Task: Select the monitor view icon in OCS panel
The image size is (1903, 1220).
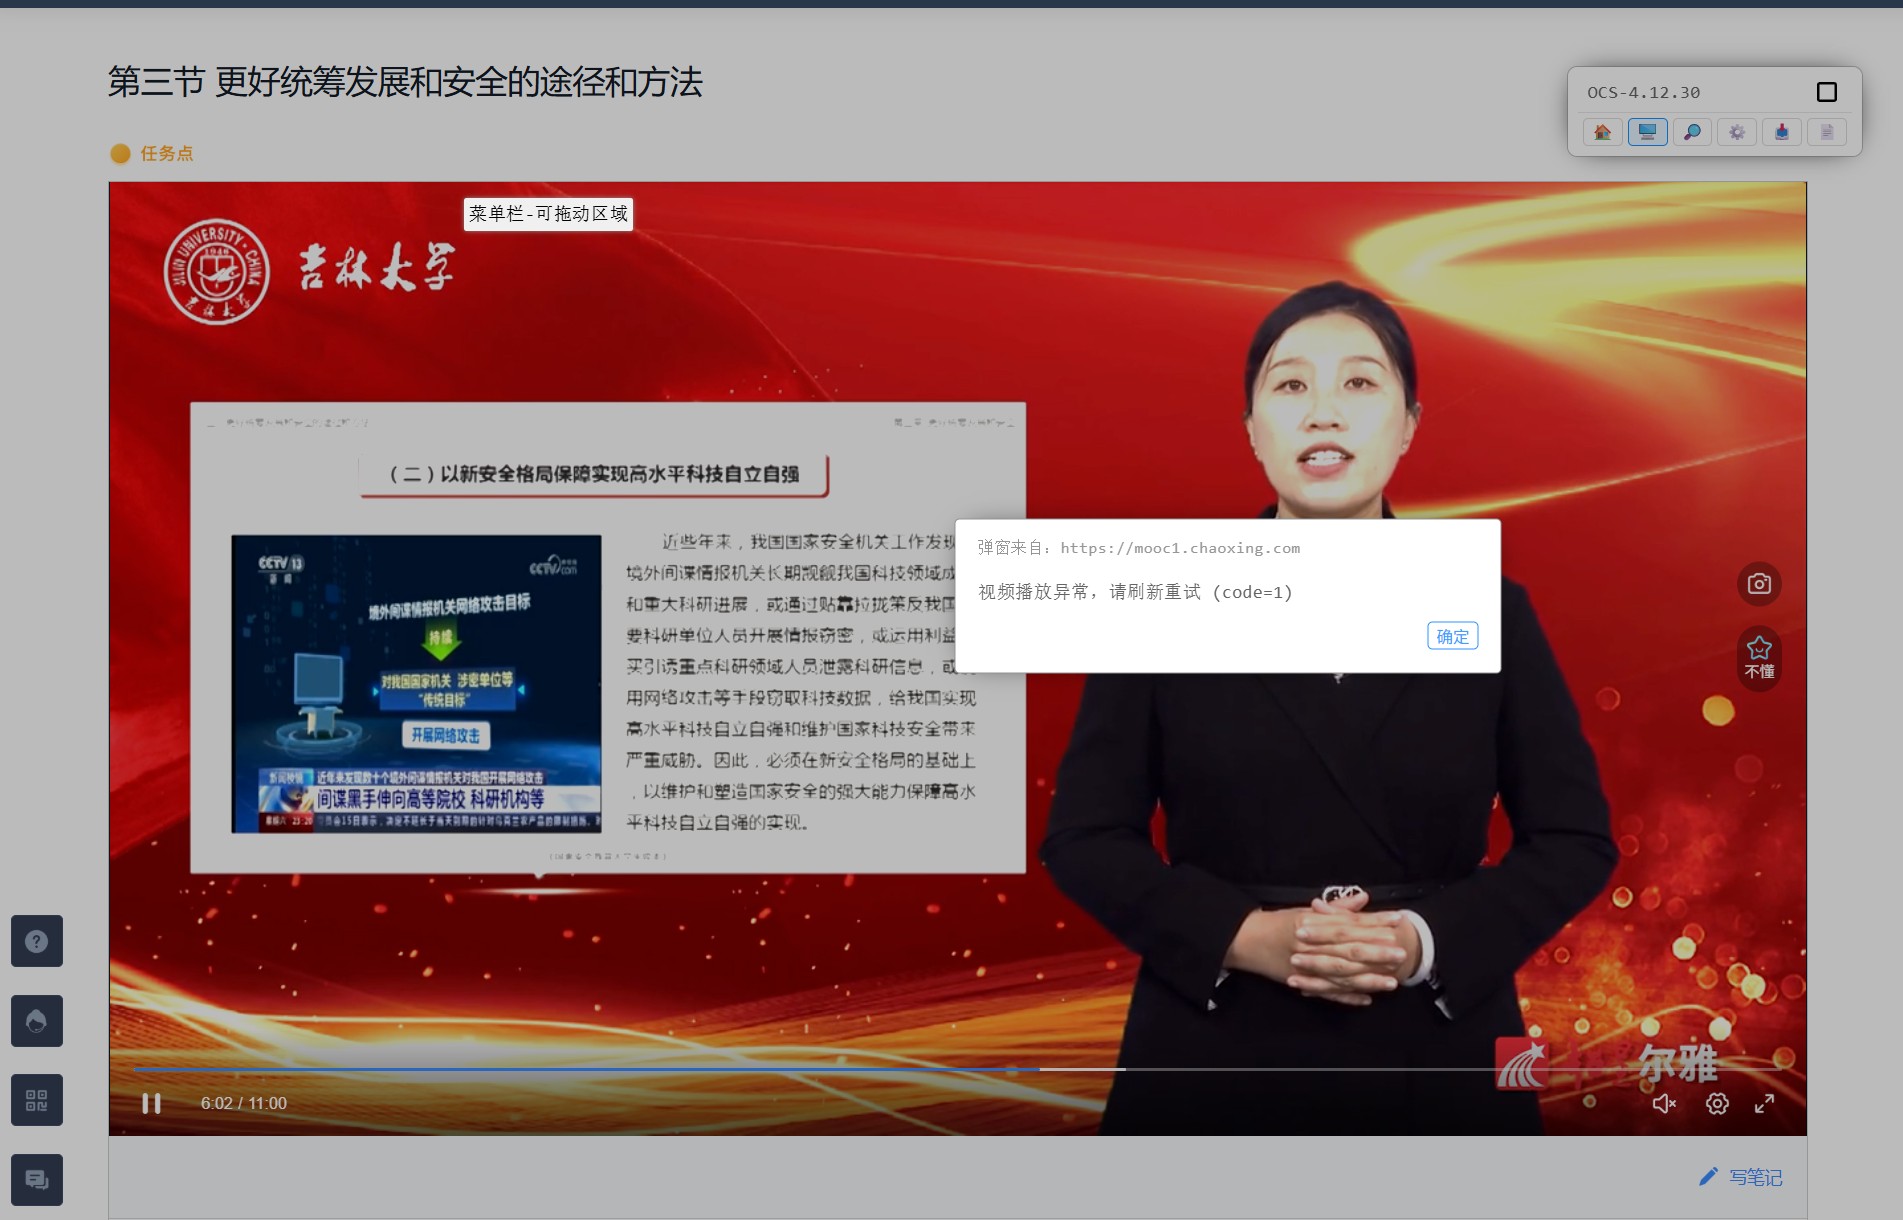Action: coord(1648,131)
